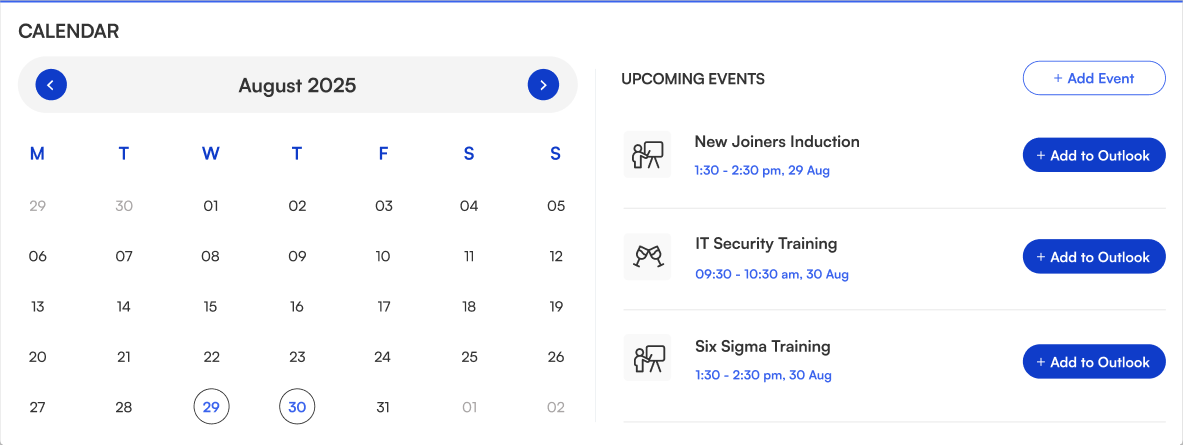The height and width of the screenshot is (445, 1183).
Task: Click the IT Security Training event icon
Action: pyautogui.click(x=647, y=257)
